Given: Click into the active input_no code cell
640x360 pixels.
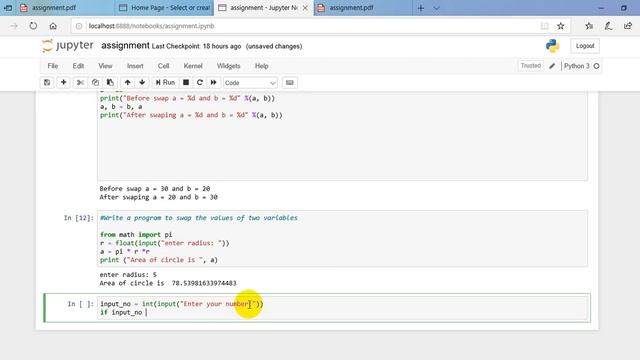Looking at the screenshot, I should (x=342, y=308).
